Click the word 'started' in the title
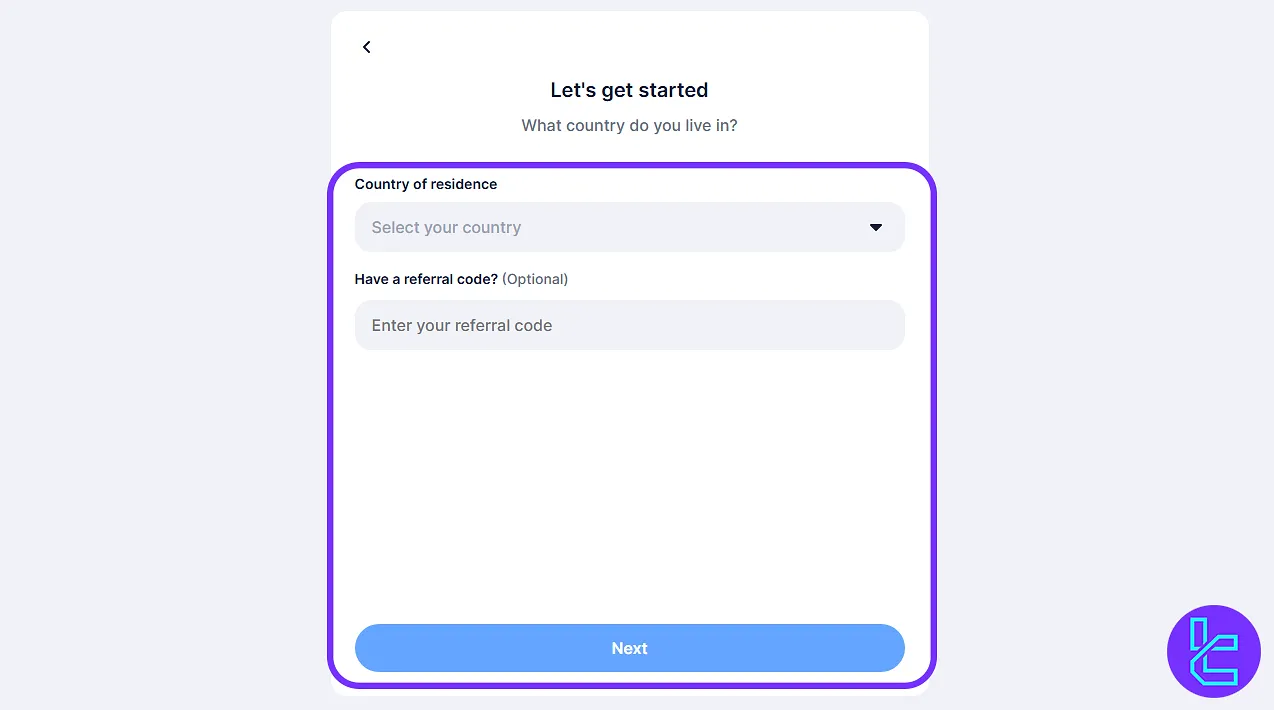Image resolution: width=1274 pixels, height=710 pixels. tap(673, 90)
